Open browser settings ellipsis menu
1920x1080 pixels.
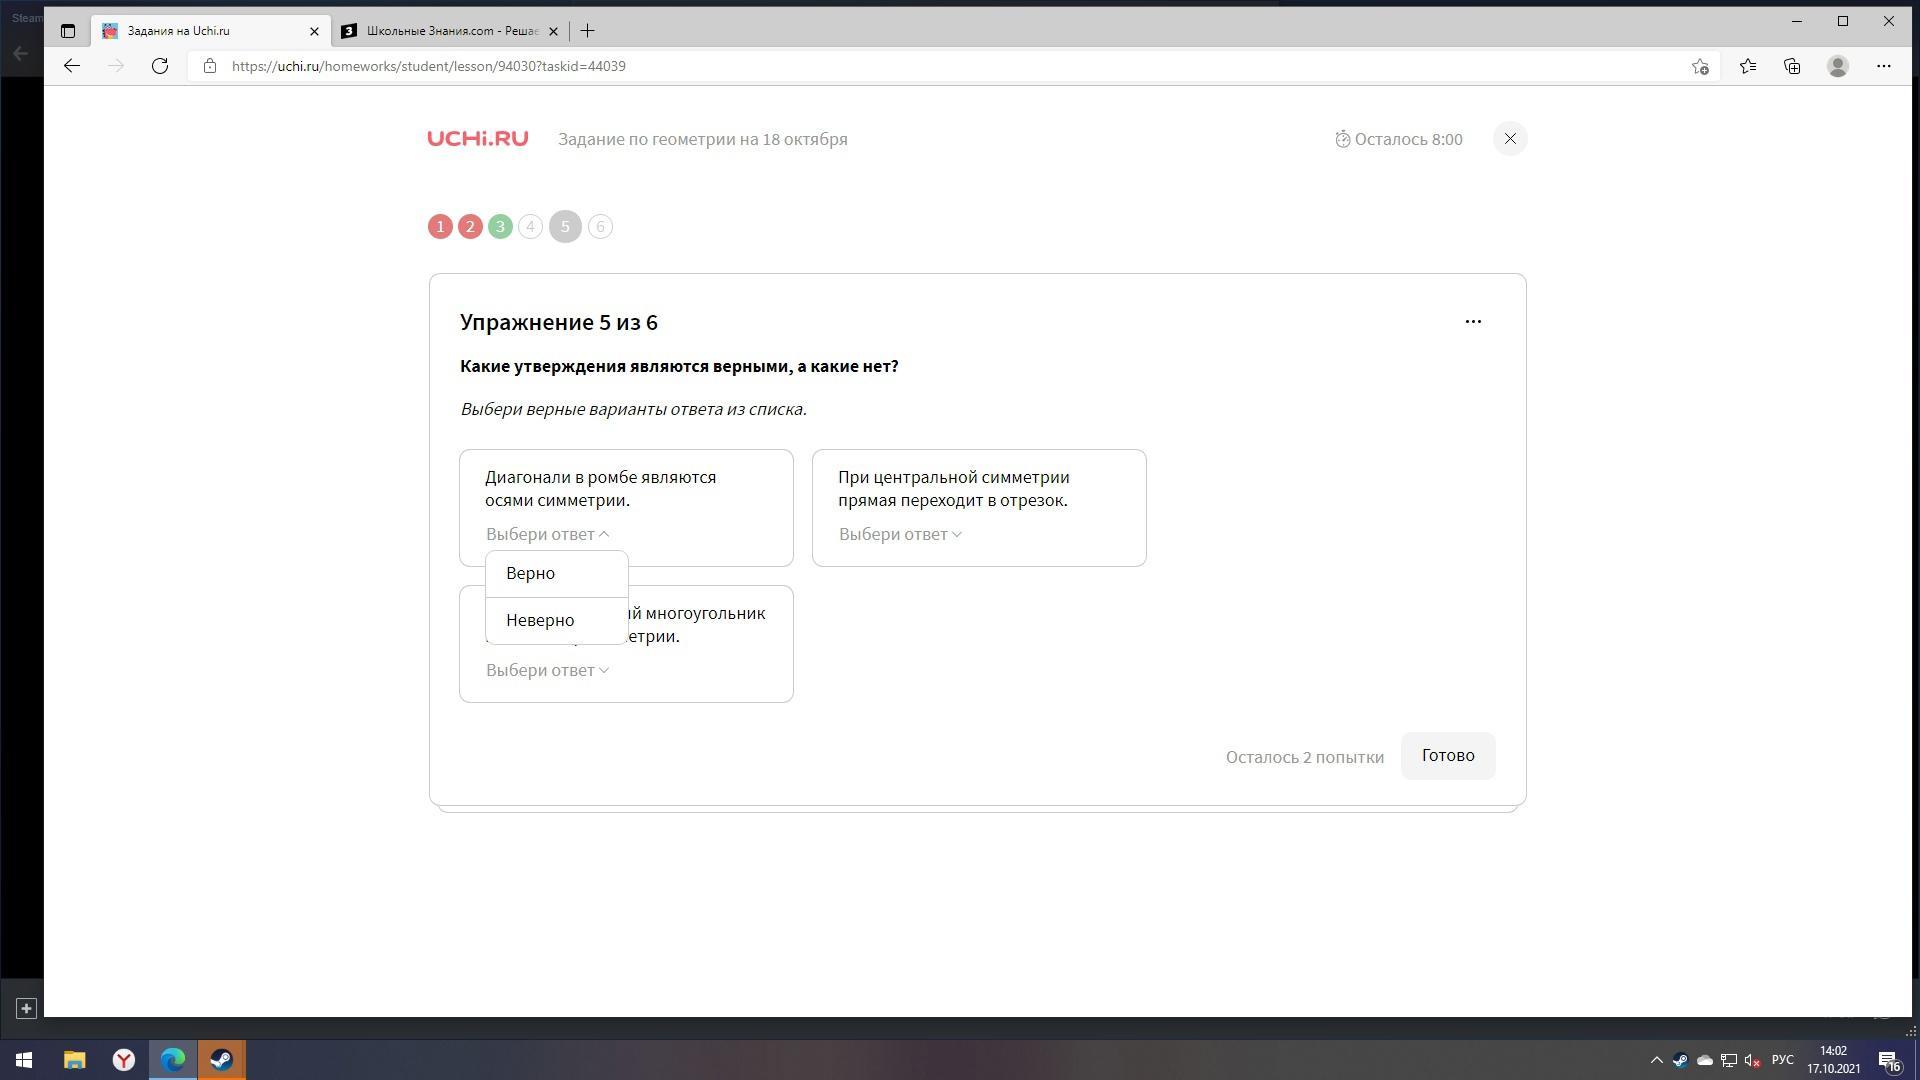(1883, 66)
